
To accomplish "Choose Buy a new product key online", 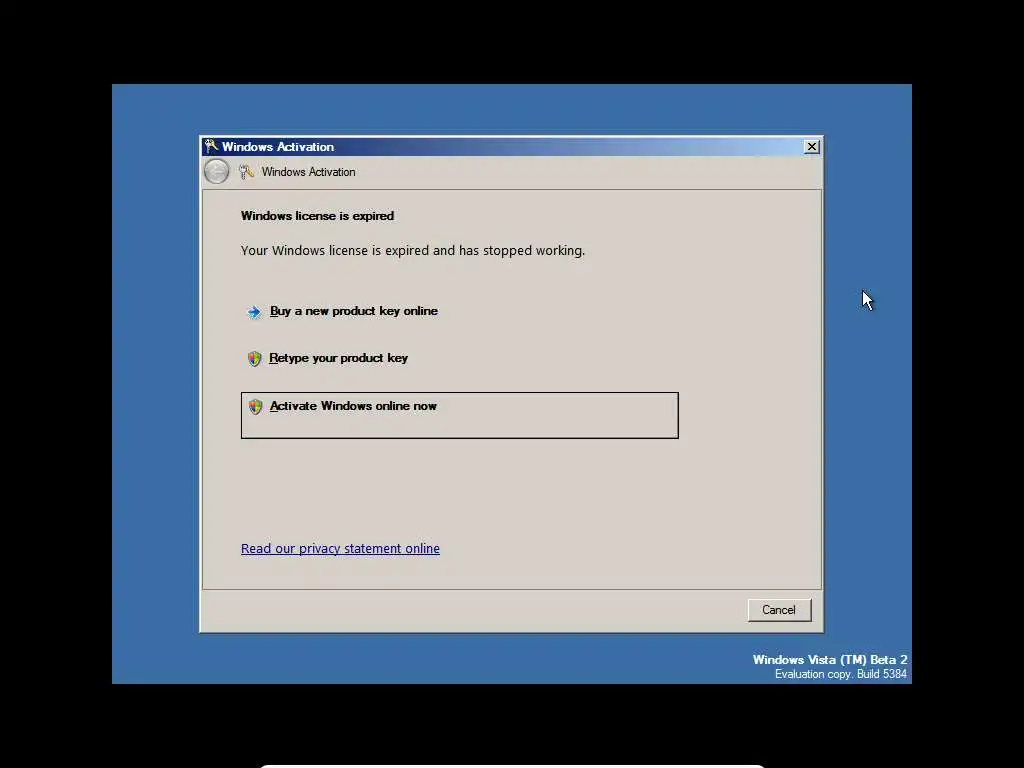I will click(x=353, y=311).
